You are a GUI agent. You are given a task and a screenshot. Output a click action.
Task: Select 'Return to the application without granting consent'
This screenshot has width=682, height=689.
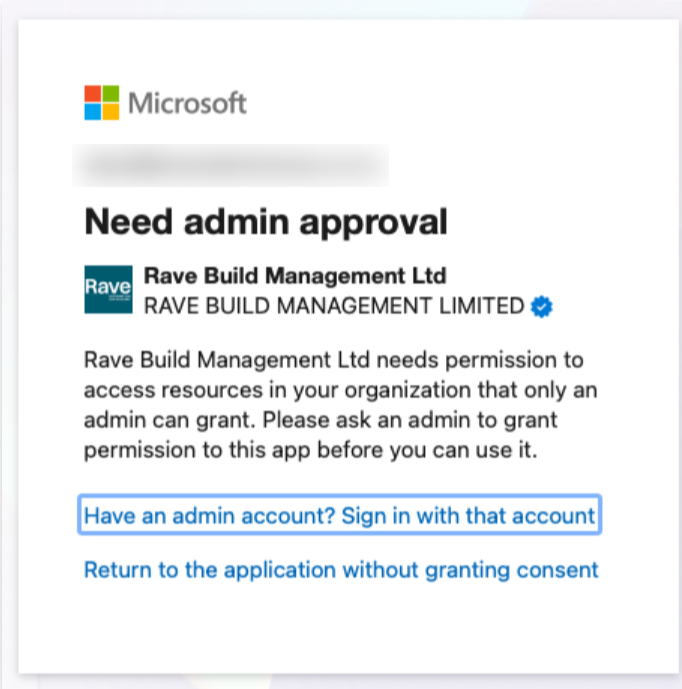click(341, 570)
